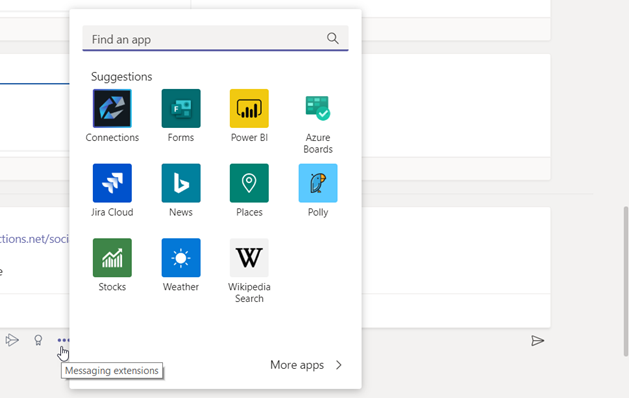Open the Jira Cloud app
629x398 pixels.
coord(112,183)
